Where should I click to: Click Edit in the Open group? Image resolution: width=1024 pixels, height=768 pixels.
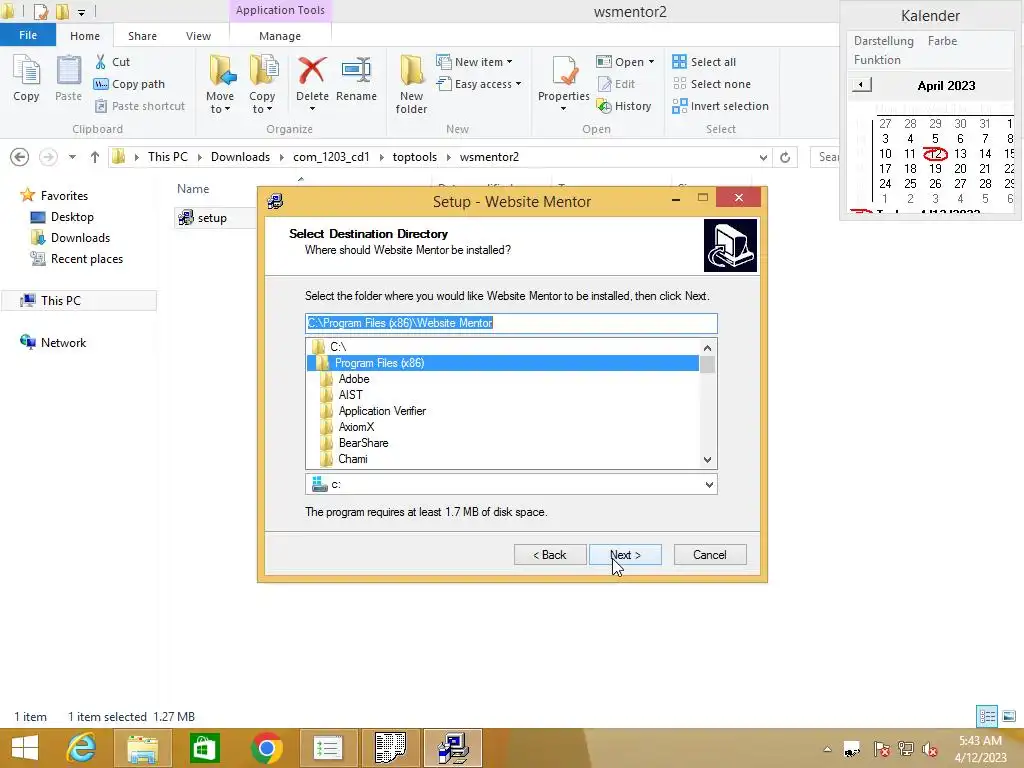[616, 84]
